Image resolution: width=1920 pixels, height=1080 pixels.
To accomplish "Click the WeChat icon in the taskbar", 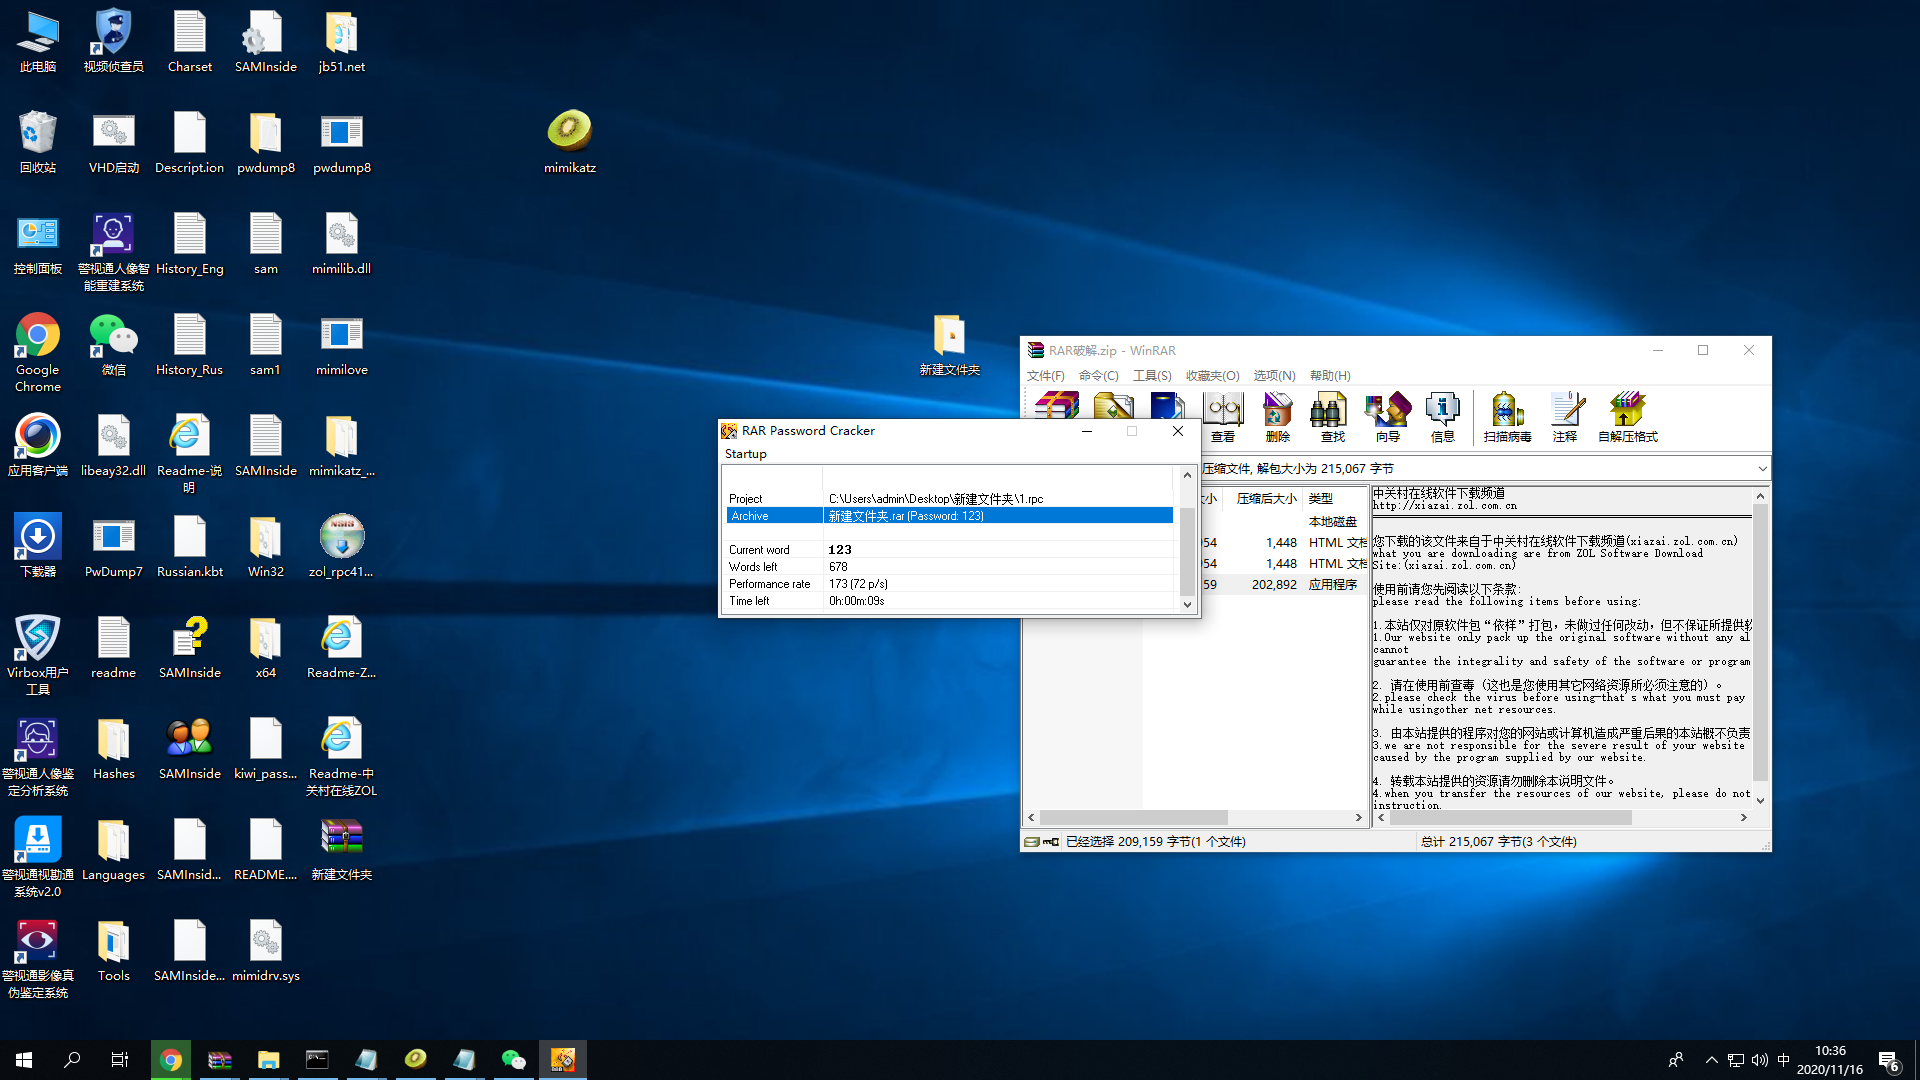I will 513,1060.
